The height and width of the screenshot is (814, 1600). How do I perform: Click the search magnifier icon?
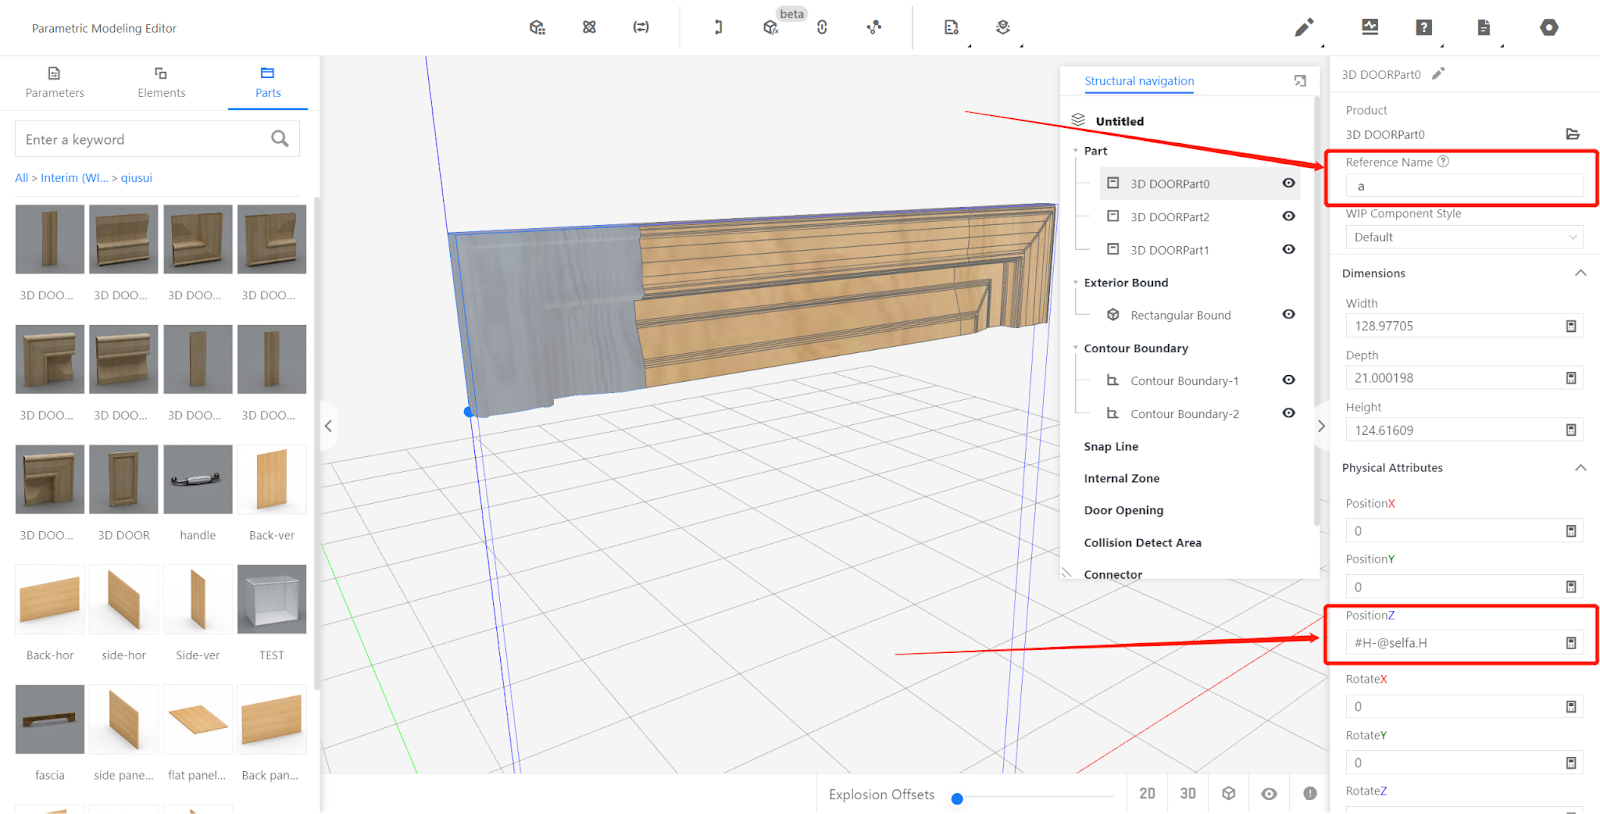(x=280, y=139)
